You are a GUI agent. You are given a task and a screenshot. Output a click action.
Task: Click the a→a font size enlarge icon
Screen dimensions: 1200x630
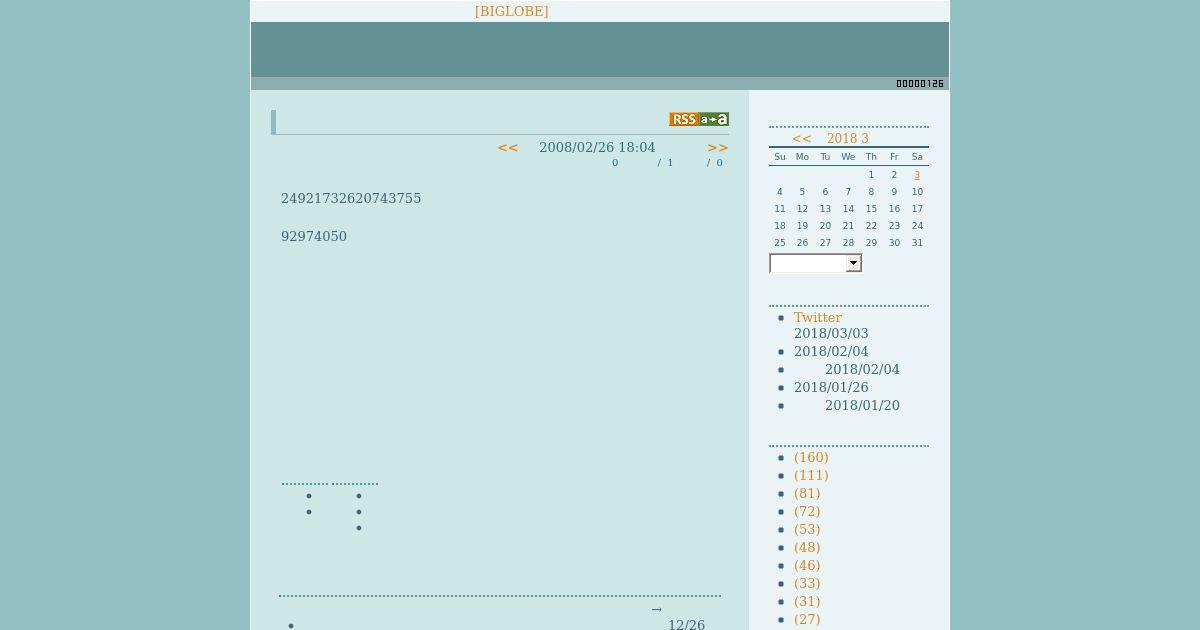point(714,119)
